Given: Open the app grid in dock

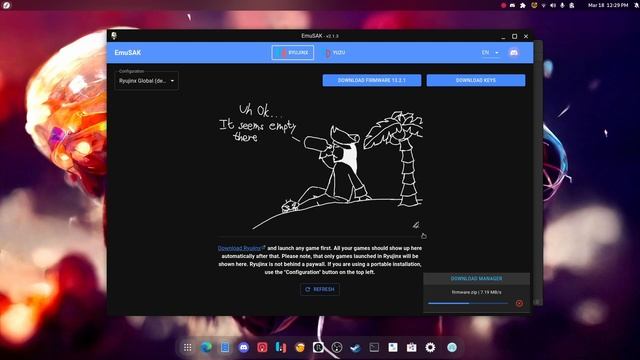Looking at the screenshot, I should pyautogui.click(x=187, y=347).
